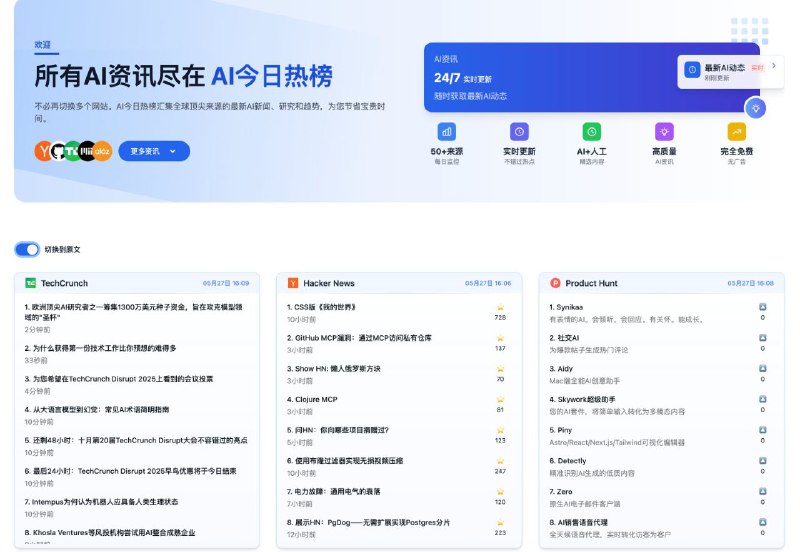Click the 05月27日 16:06 Hacker News timestamp
The width and height of the screenshot is (800, 552).
coord(488,283)
